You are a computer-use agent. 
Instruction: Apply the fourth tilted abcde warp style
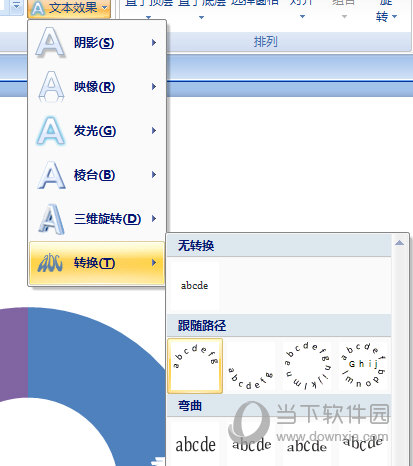coord(363,444)
